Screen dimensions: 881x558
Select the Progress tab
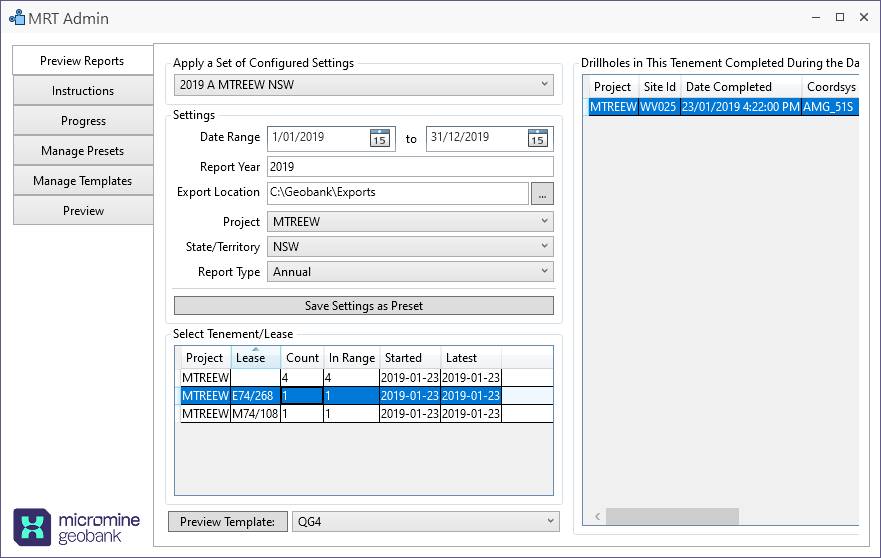click(83, 121)
